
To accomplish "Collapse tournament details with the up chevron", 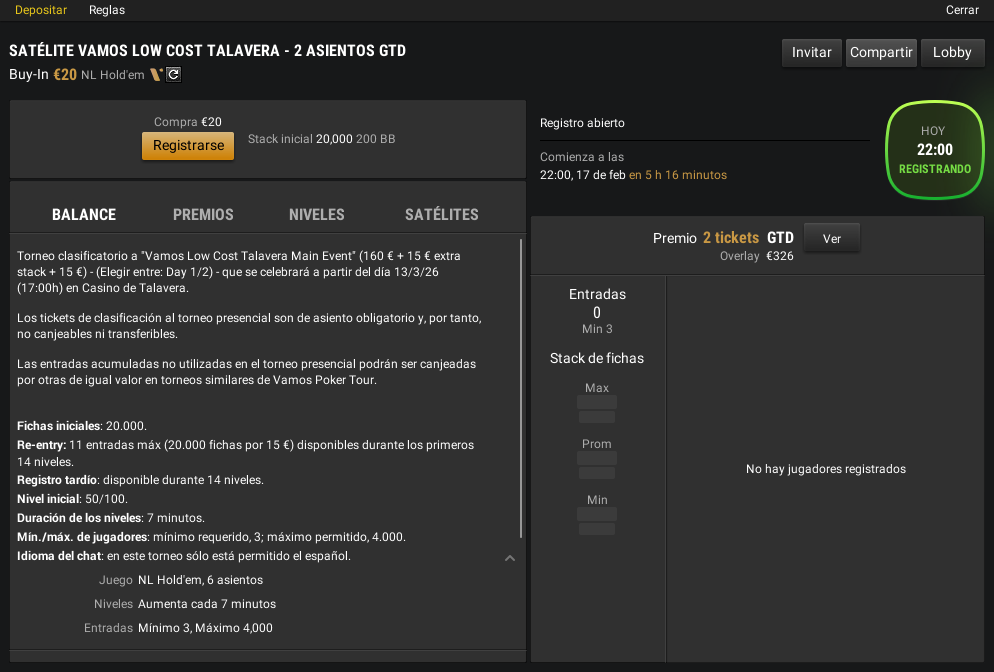I will (510, 558).
